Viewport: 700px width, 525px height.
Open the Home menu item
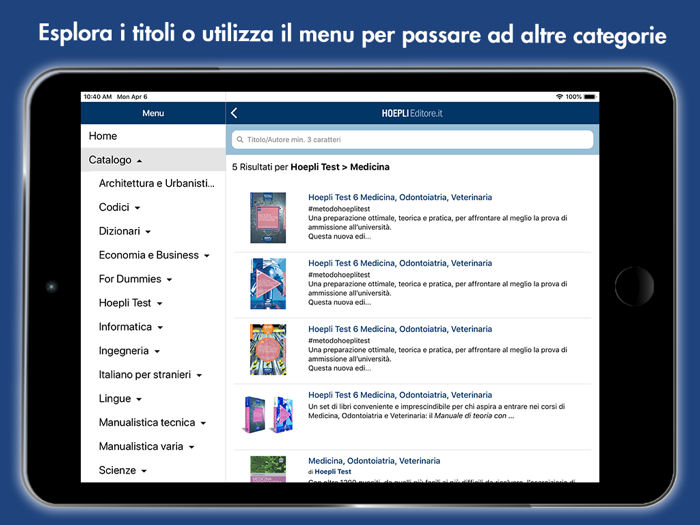coord(153,136)
